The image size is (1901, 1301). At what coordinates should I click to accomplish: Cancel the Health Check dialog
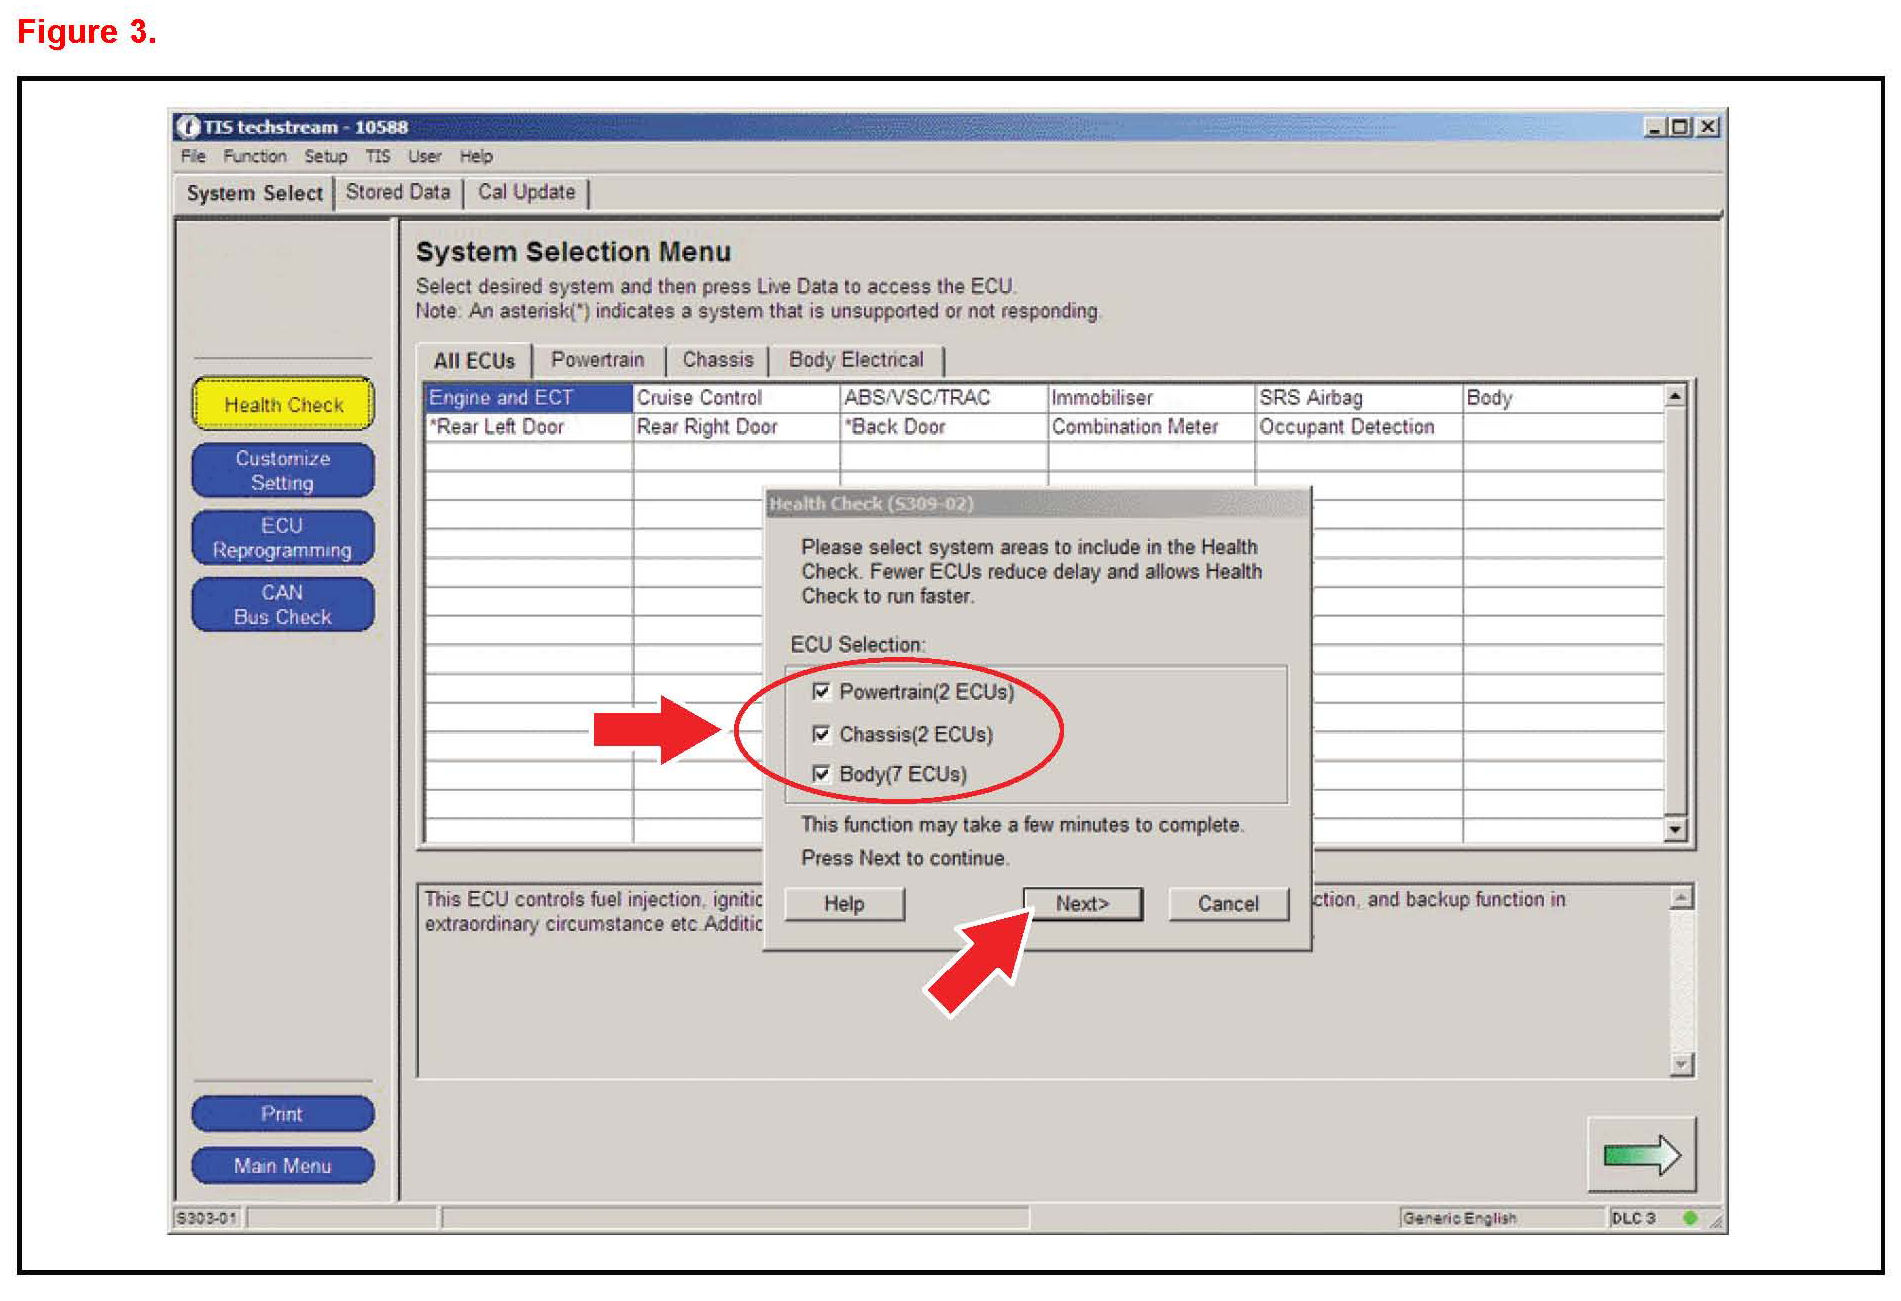[1227, 903]
